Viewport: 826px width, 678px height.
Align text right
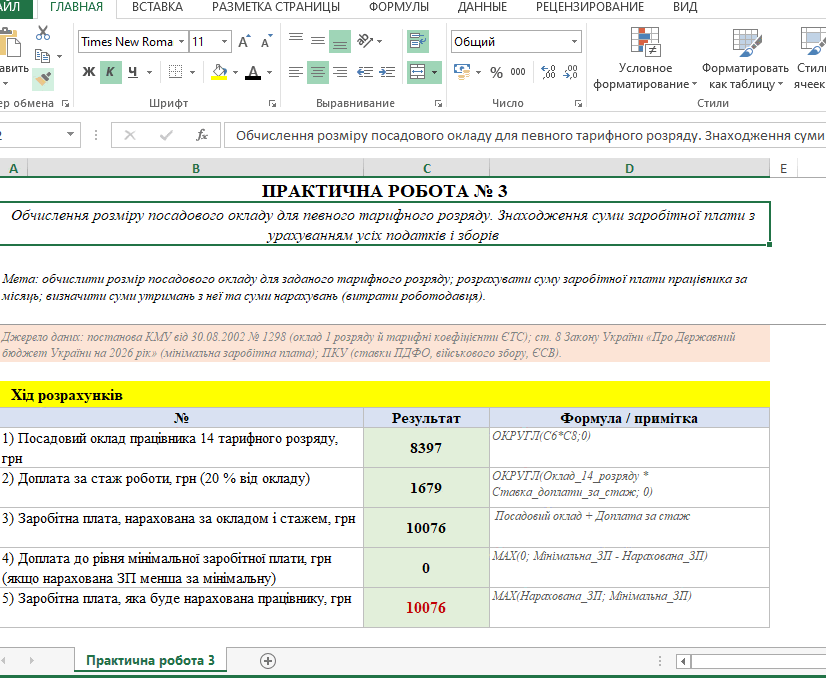click(x=340, y=72)
